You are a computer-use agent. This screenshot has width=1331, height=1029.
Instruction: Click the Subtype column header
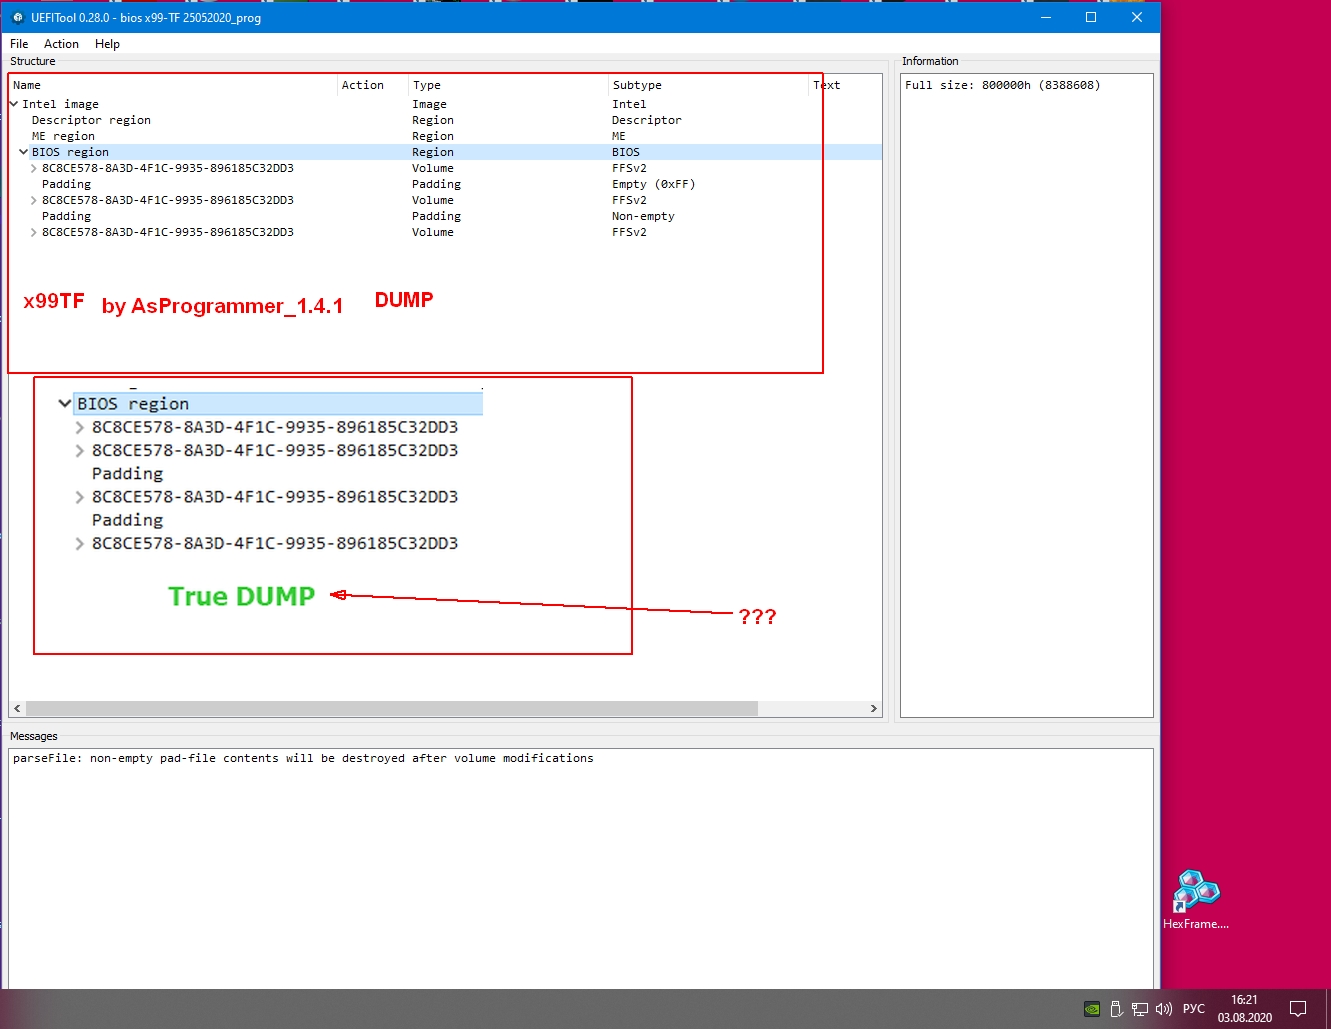(x=709, y=85)
